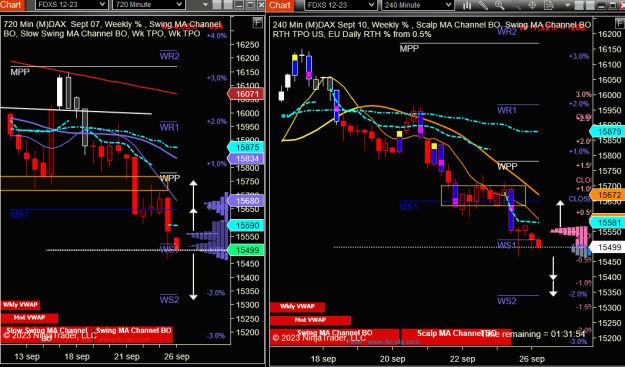Screen dimensions: 625x367
Task: Click the 15875 cyan price marker in left chart
Action: (x=247, y=147)
